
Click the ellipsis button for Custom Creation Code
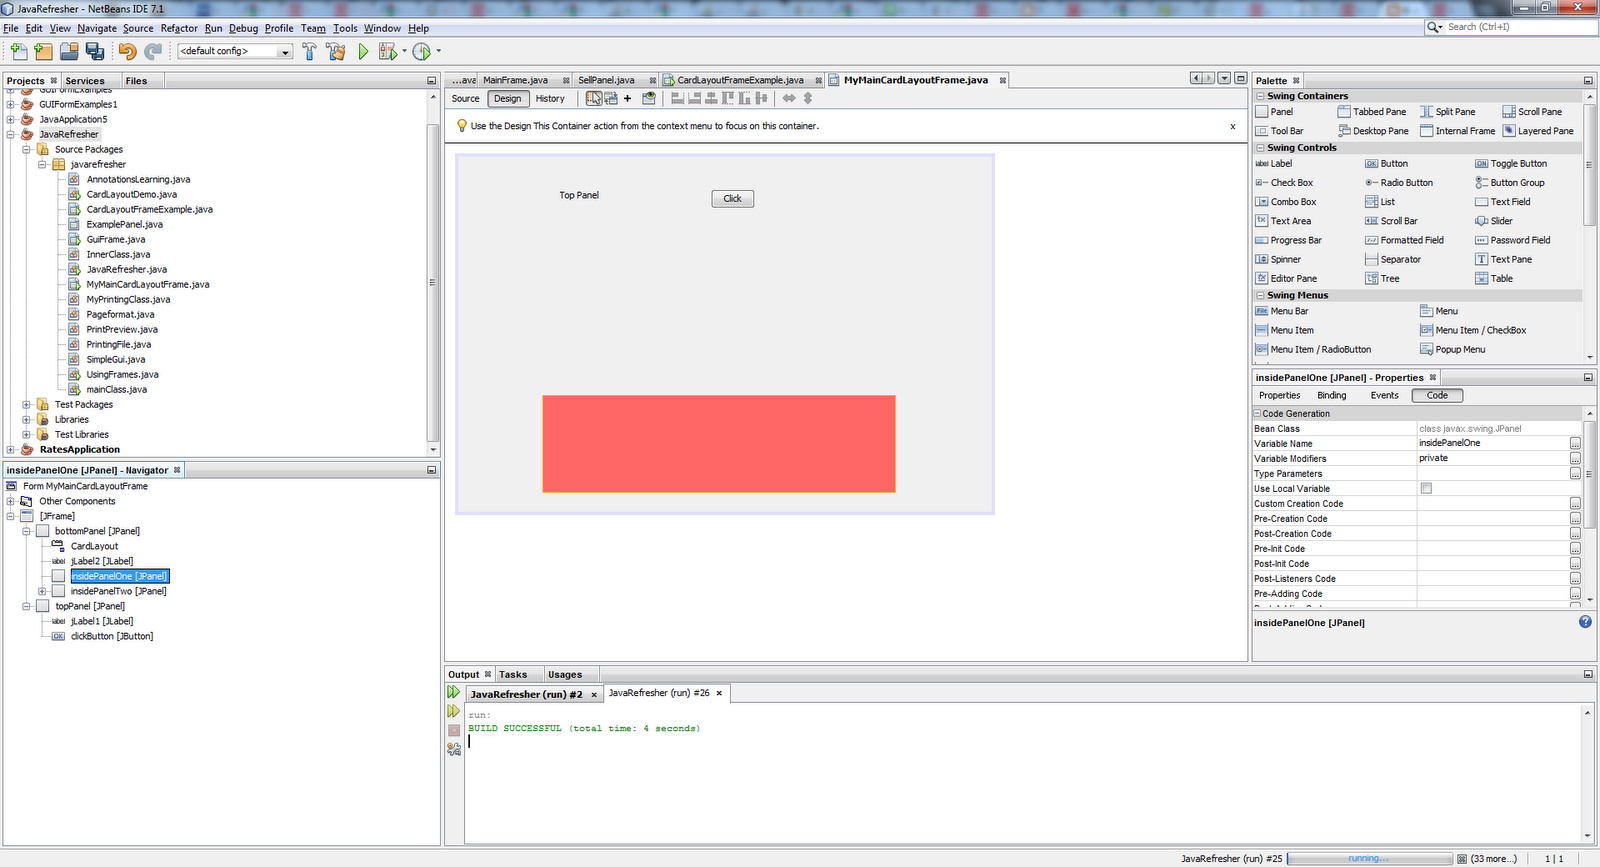pos(1575,504)
